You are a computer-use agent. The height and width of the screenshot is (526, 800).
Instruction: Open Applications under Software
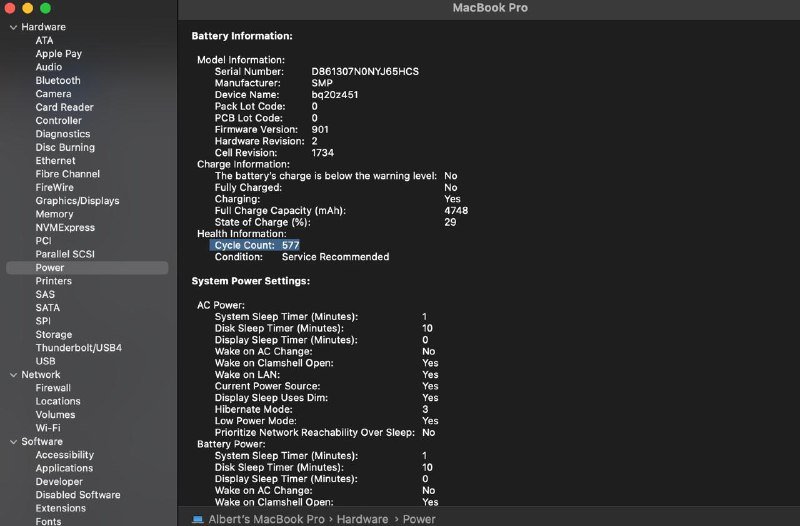(64, 468)
